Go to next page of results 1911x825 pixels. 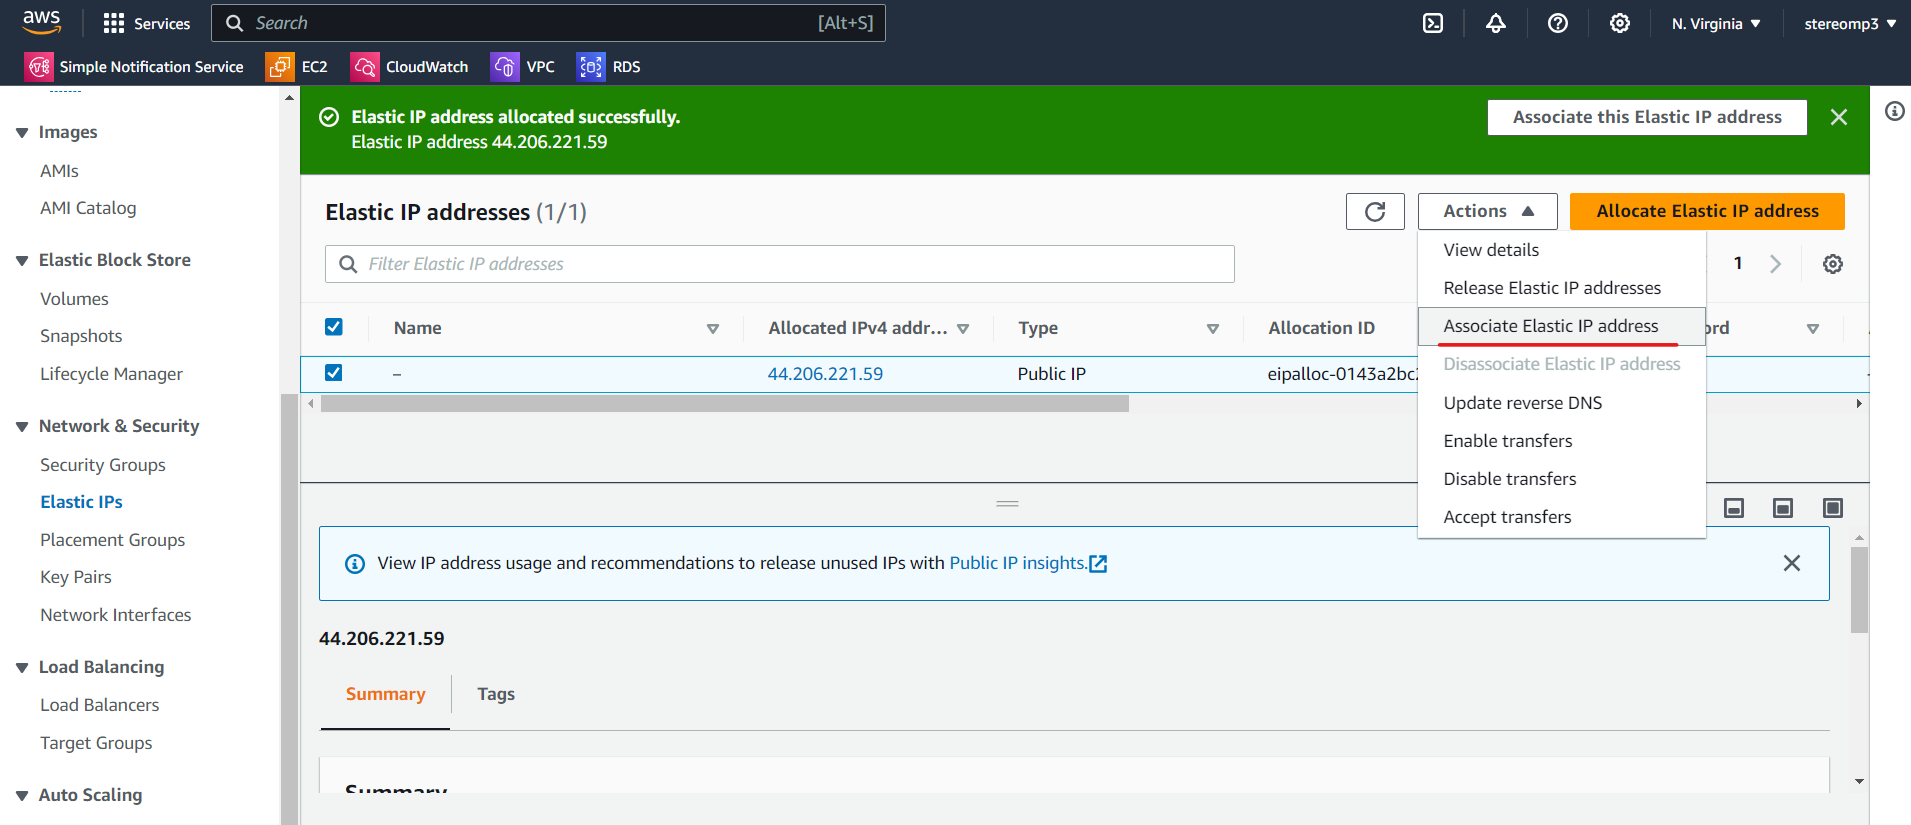[1775, 264]
